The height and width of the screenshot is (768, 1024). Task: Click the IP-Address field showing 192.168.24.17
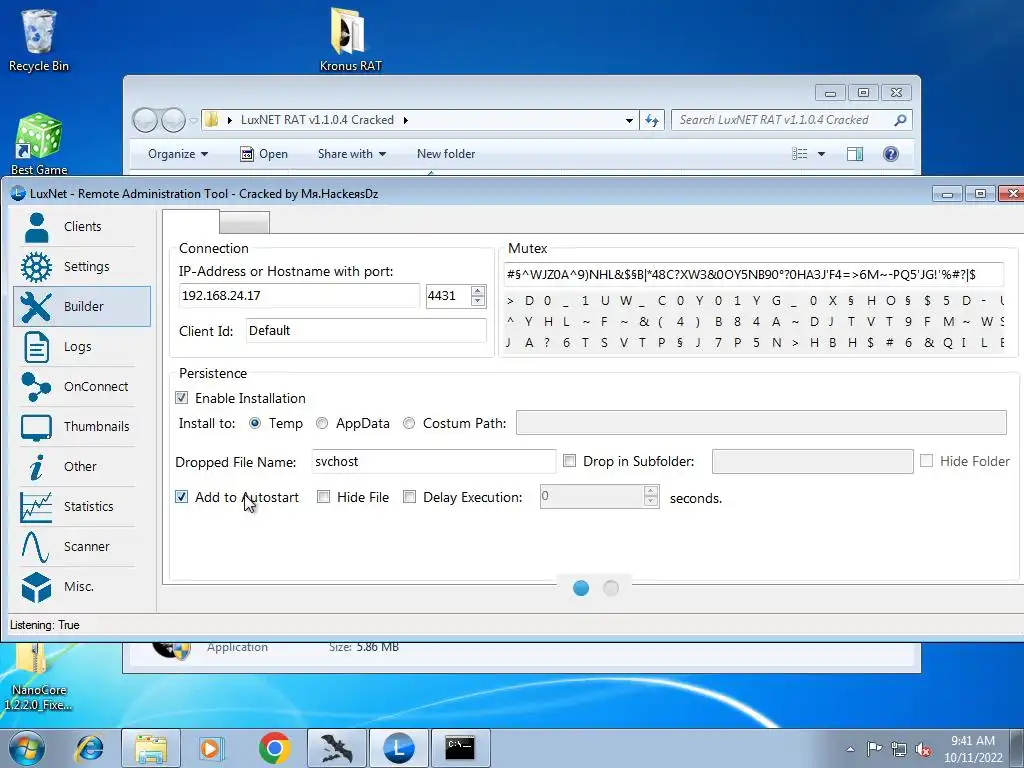click(299, 296)
